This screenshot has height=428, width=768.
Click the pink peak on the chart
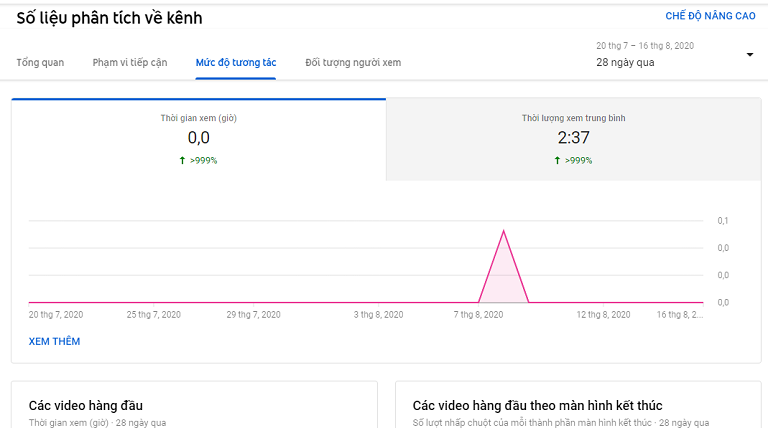tap(504, 232)
